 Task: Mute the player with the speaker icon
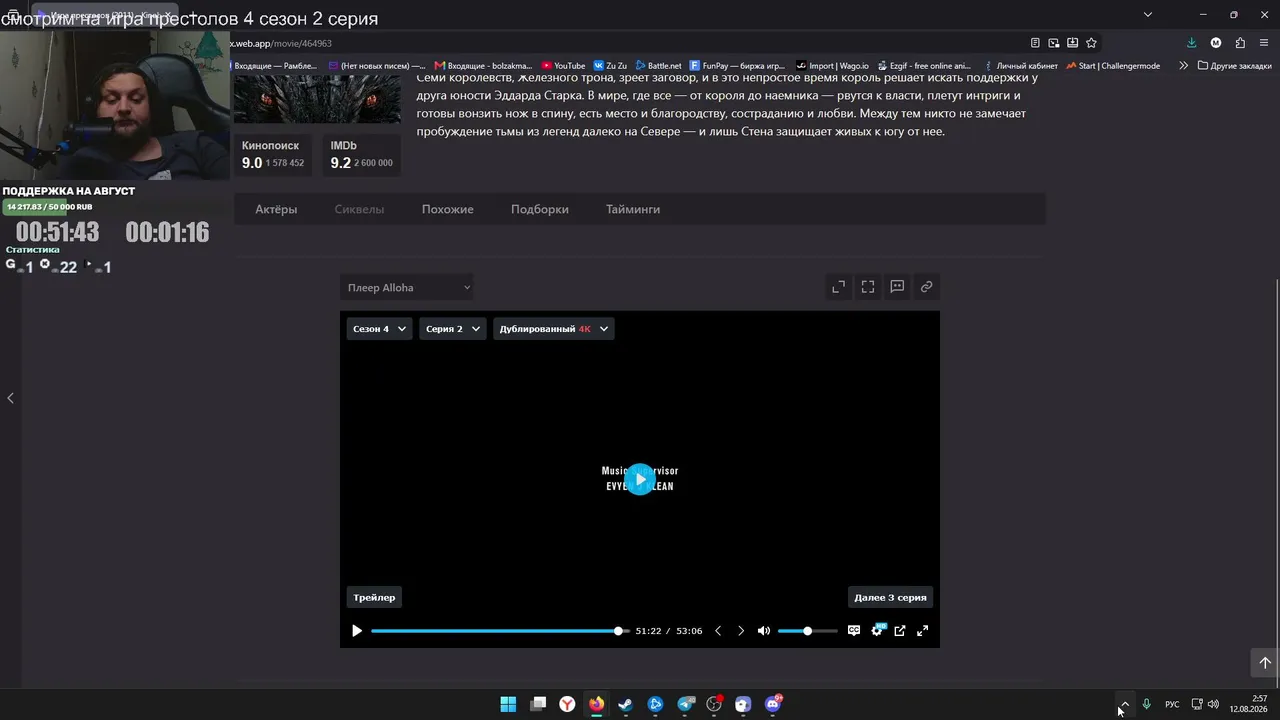764,631
